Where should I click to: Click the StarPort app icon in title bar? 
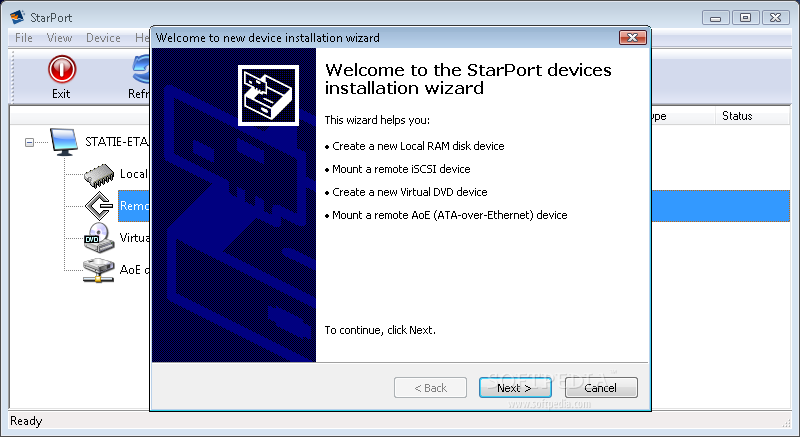[x=17, y=17]
